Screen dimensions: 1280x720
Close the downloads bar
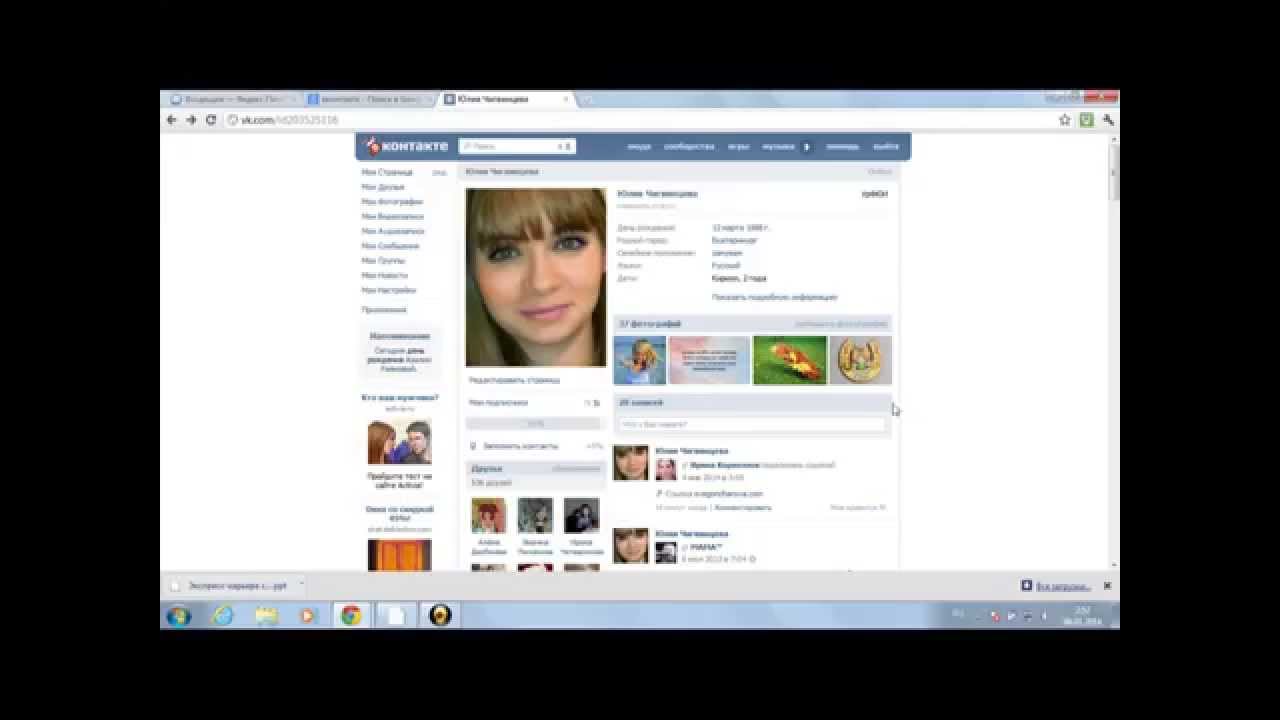[1107, 585]
